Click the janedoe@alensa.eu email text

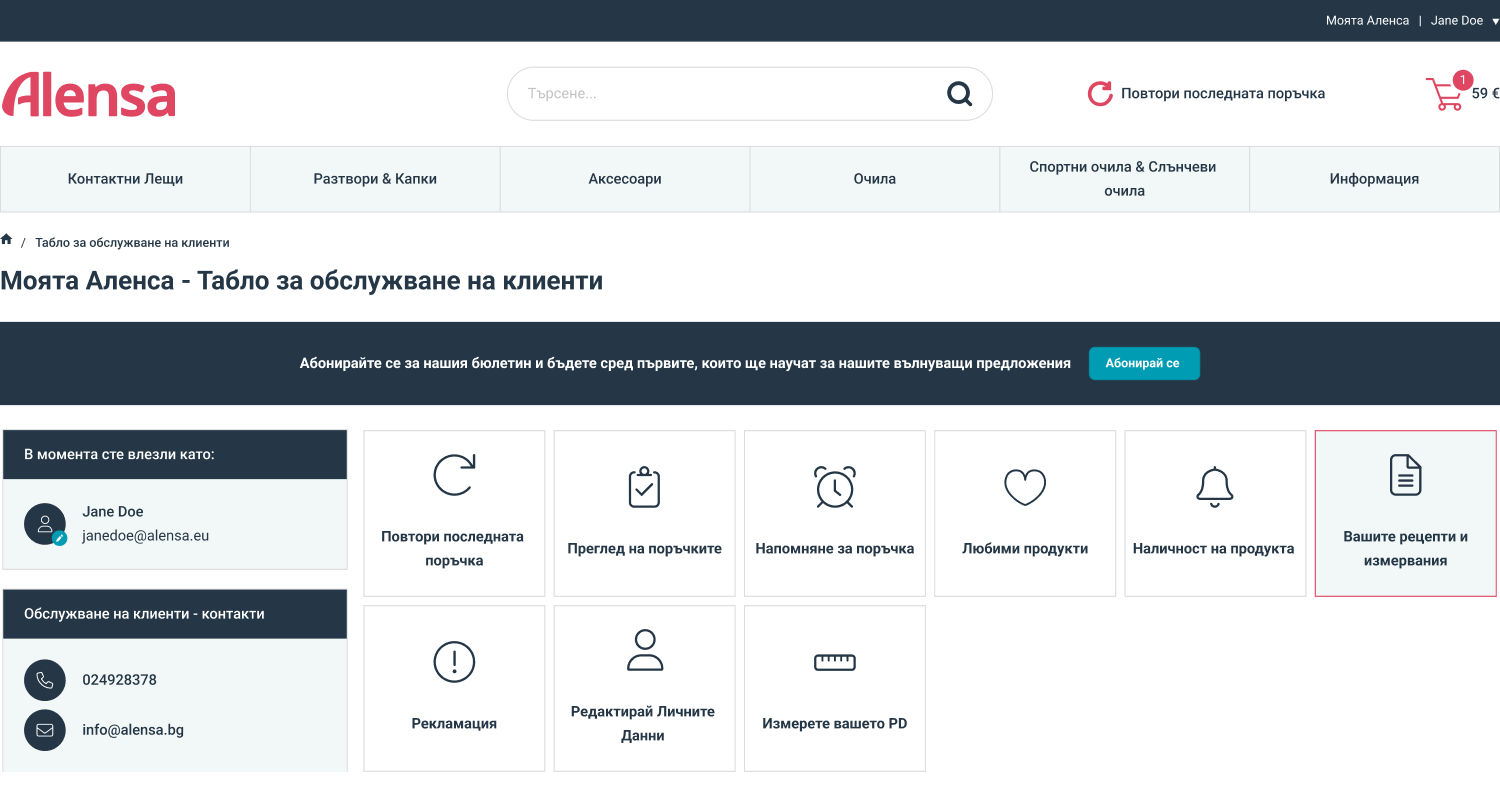(x=145, y=536)
